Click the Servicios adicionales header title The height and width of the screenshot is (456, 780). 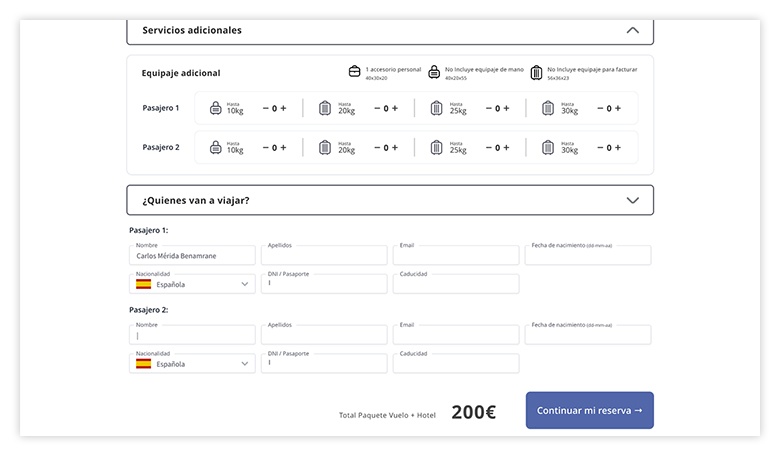point(192,30)
